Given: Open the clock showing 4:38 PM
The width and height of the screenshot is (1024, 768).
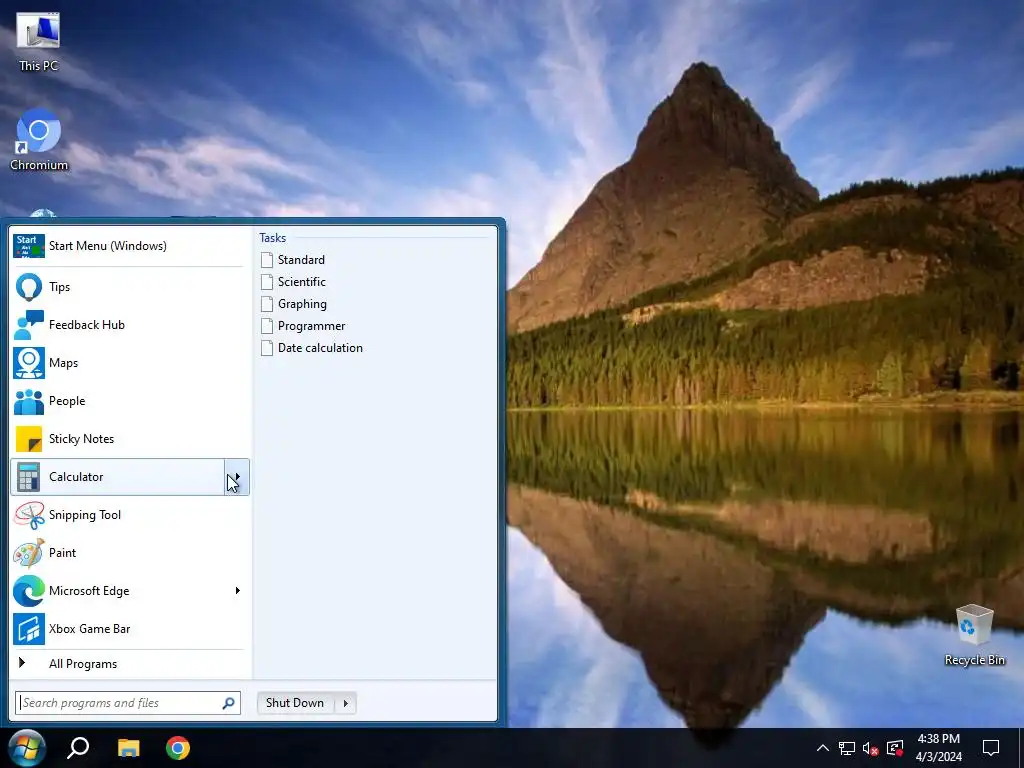Looking at the screenshot, I should click(938, 748).
